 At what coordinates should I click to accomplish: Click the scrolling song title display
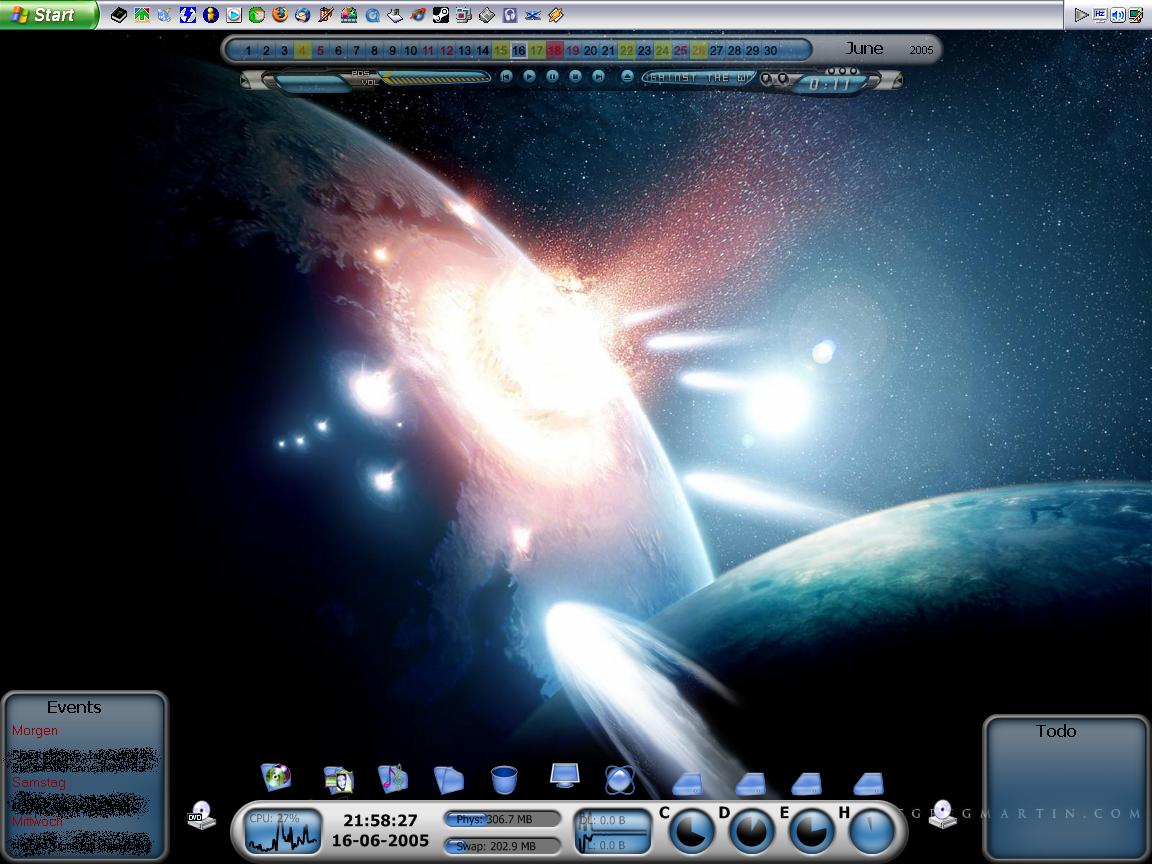698,77
